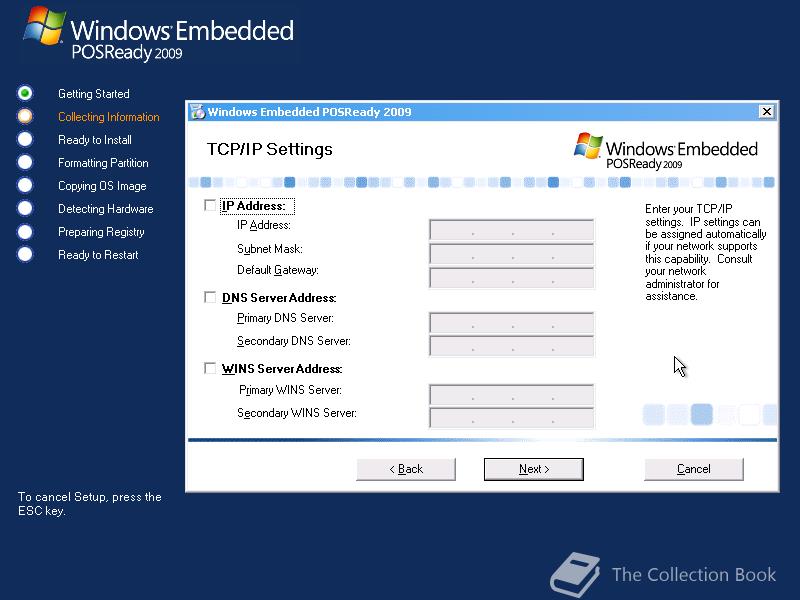This screenshot has height=600, width=800.
Task: Click the Primary WINS Server field
Action: point(512,394)
